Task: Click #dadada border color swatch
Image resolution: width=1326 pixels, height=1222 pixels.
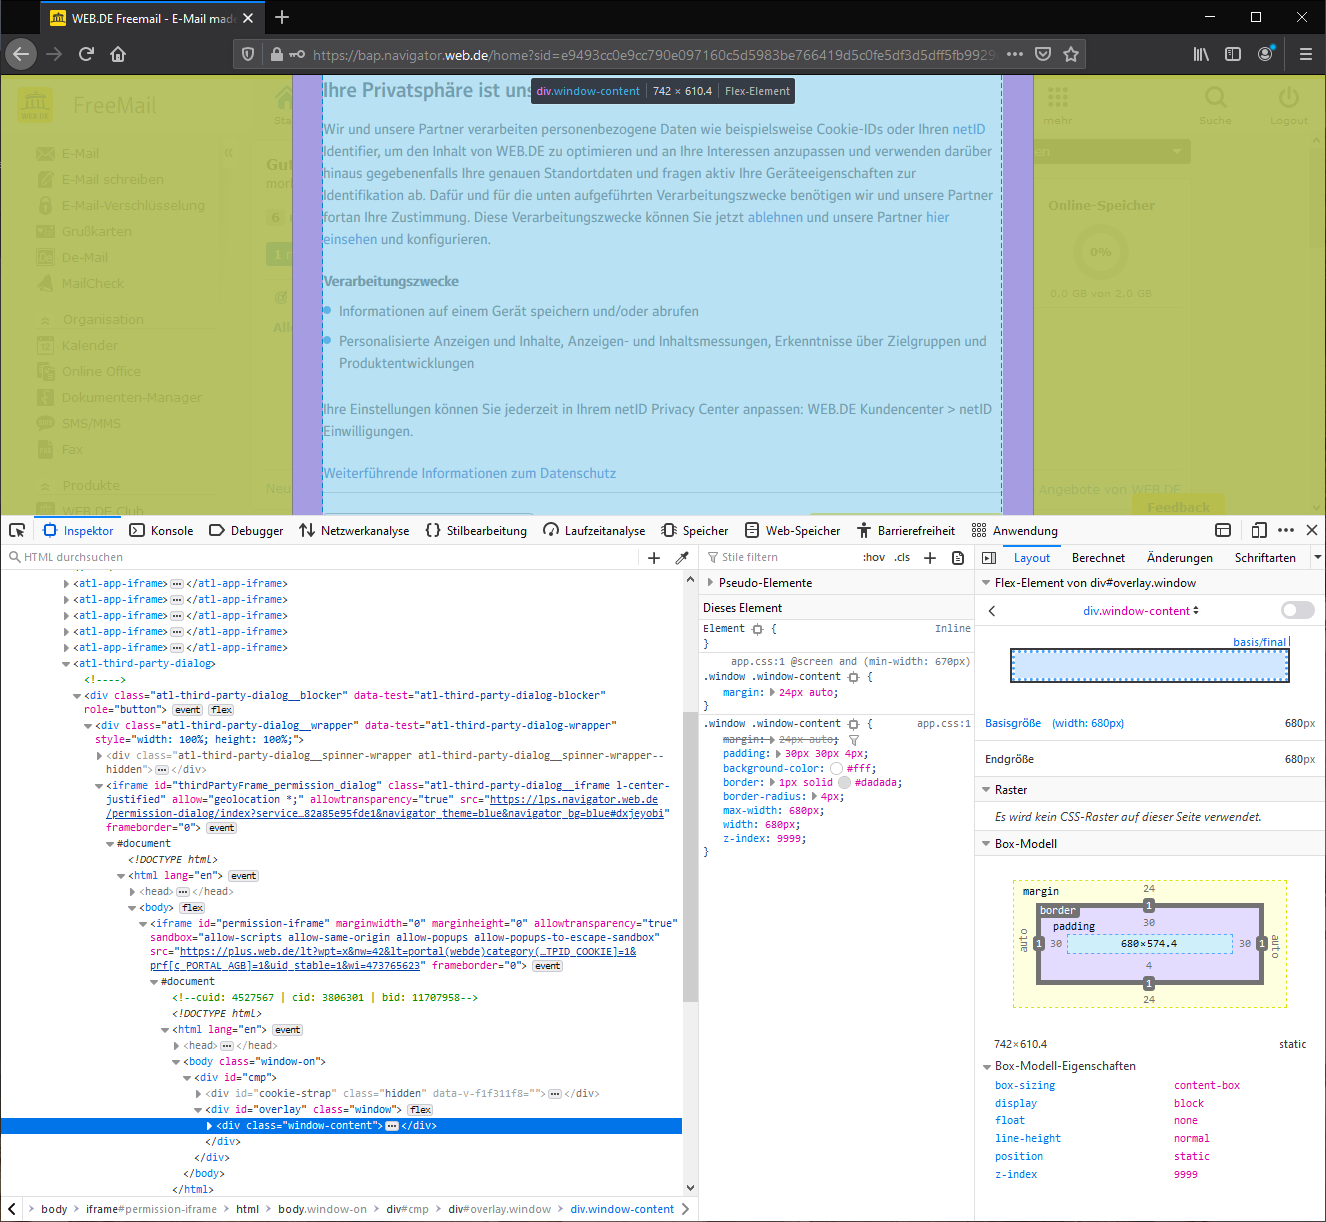Action: pyautogui.click(x=844, y=782)
